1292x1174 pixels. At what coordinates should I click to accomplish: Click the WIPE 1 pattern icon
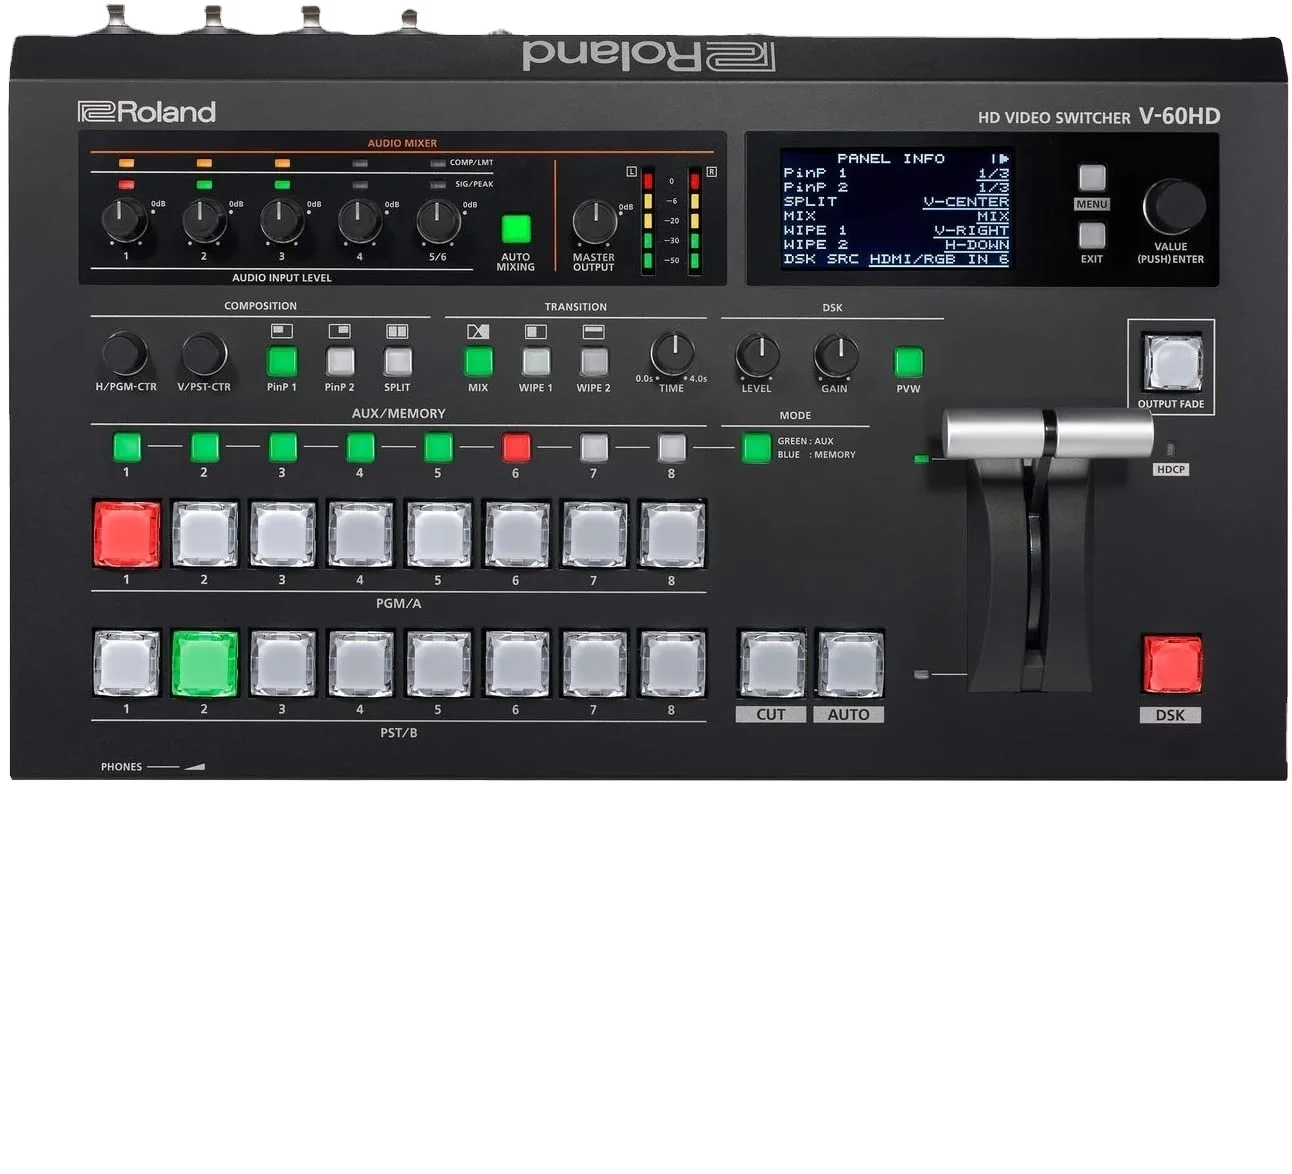pyautogui.click(x=536, y=331)
